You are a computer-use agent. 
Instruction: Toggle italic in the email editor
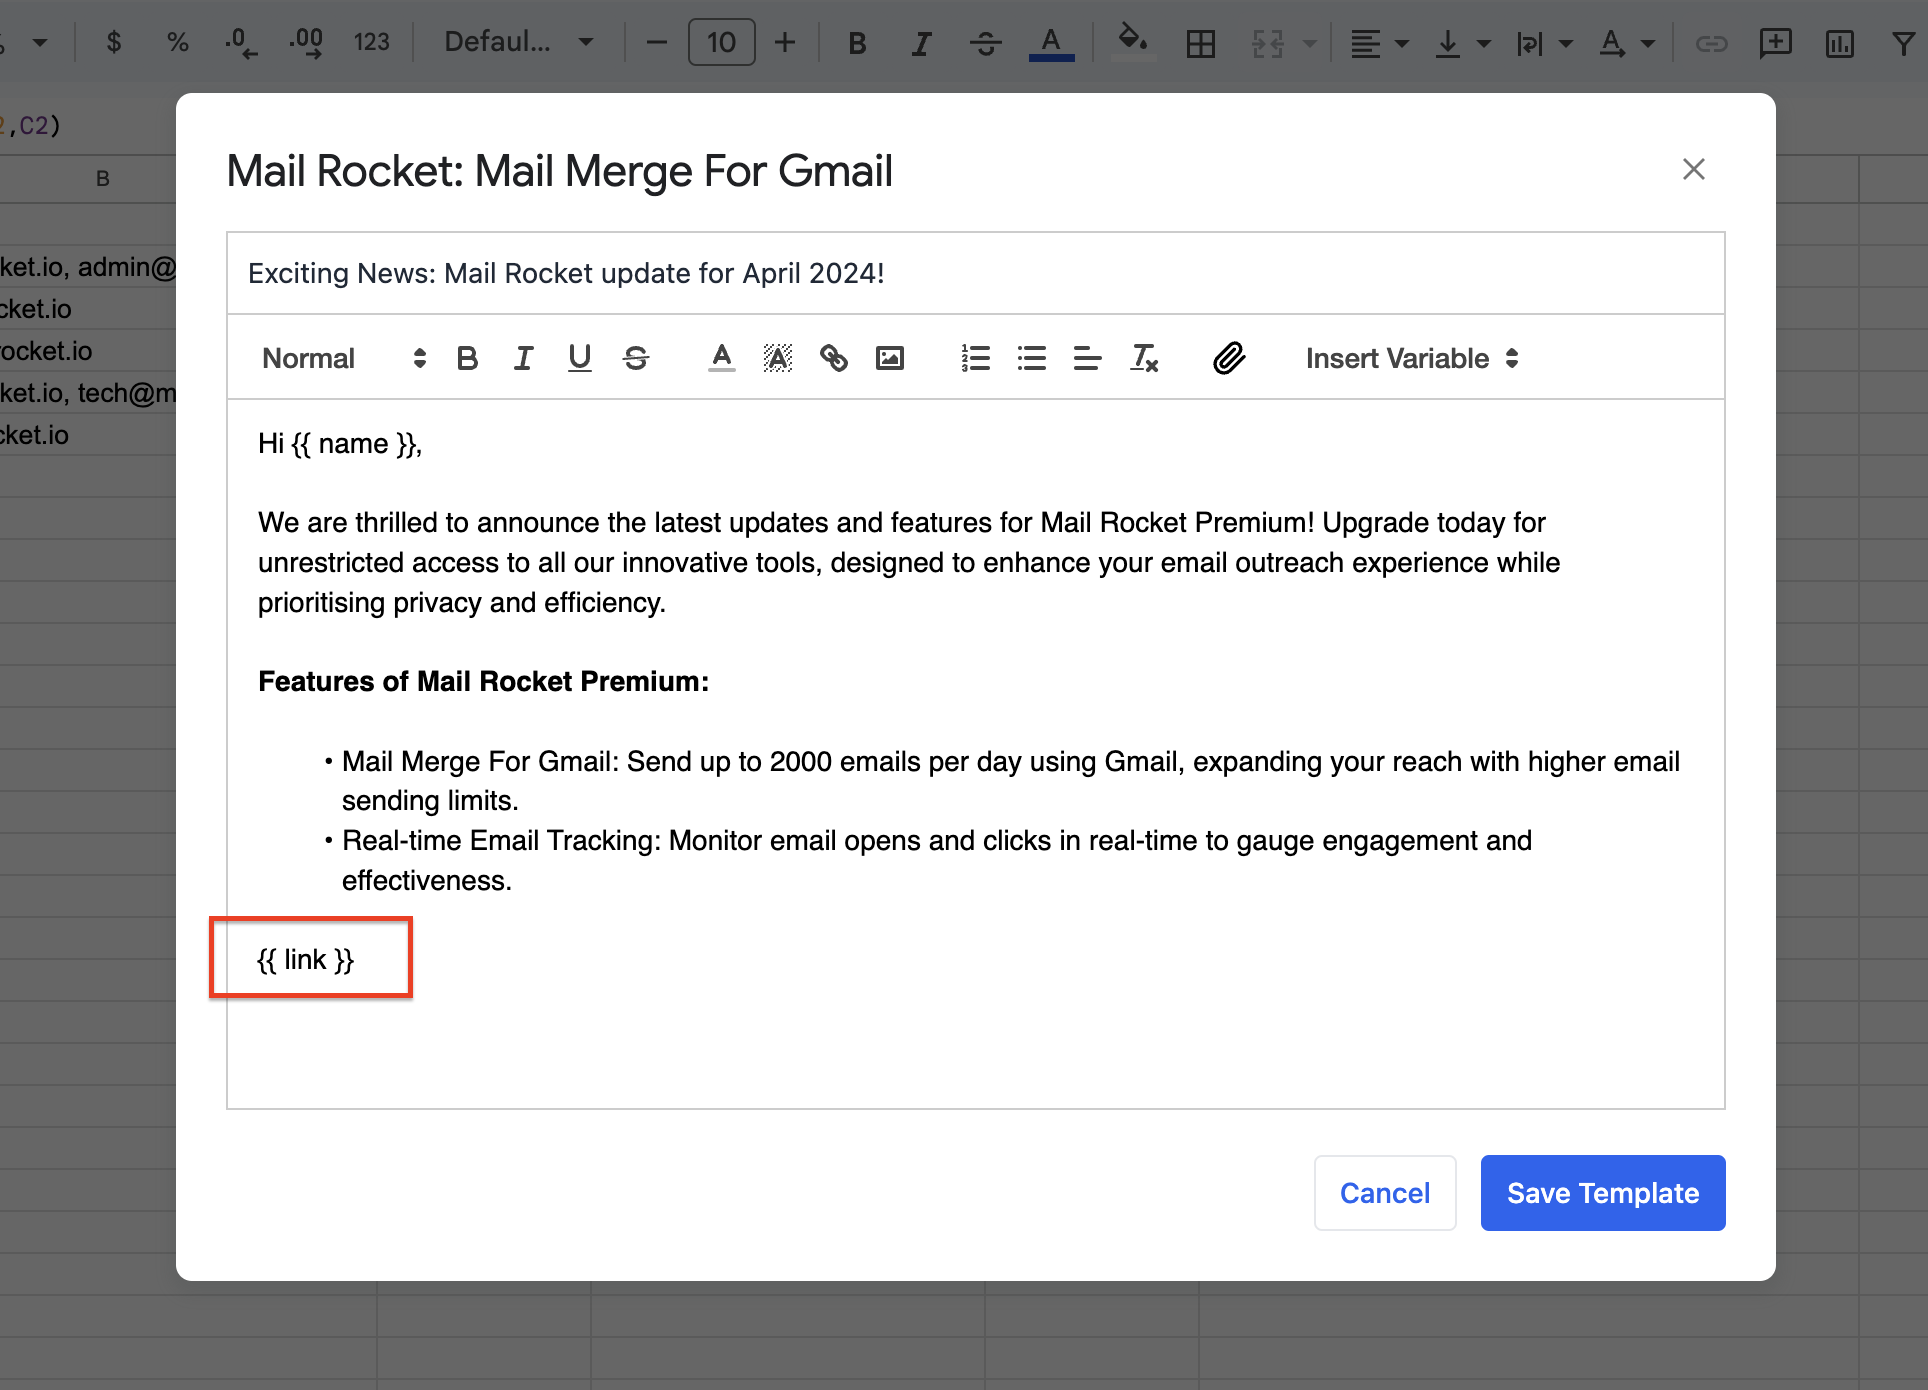pos(523,358)
